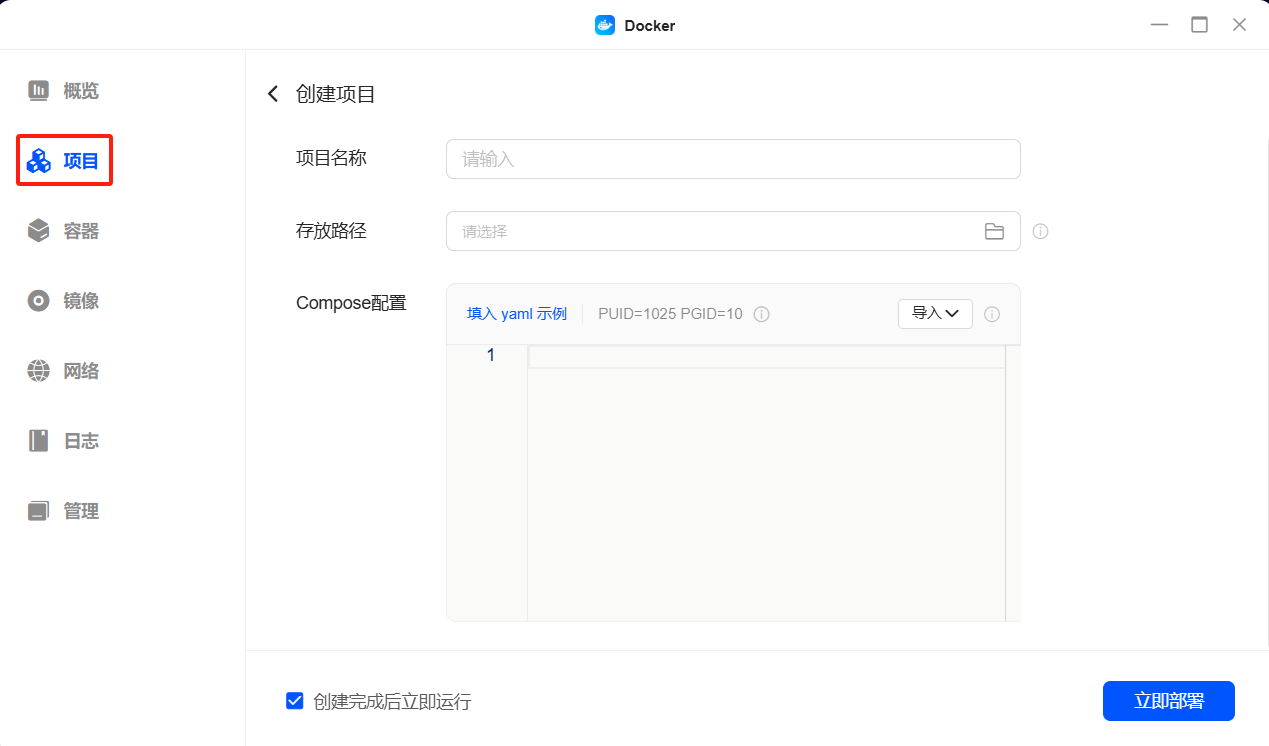This screenshot has height=746, width=1269.
Task: Click info icon next to PUID=1025 PGID=10
Action: tap(761, 314)
